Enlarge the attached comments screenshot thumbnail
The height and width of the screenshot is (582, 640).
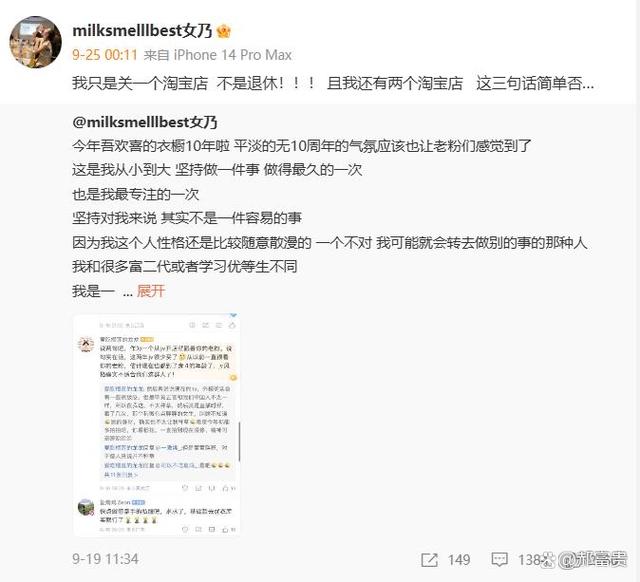(156, 425)
